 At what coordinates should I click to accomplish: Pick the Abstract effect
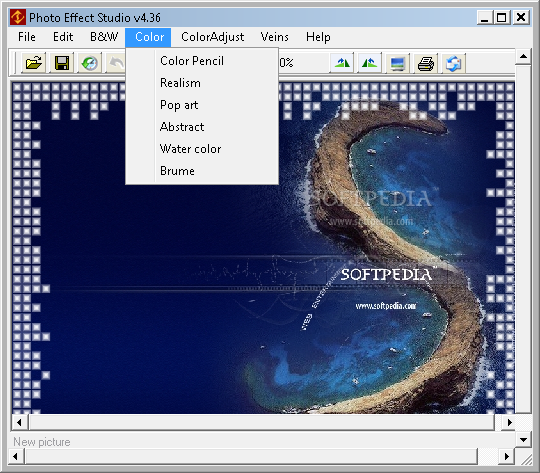tap(202, 127)
